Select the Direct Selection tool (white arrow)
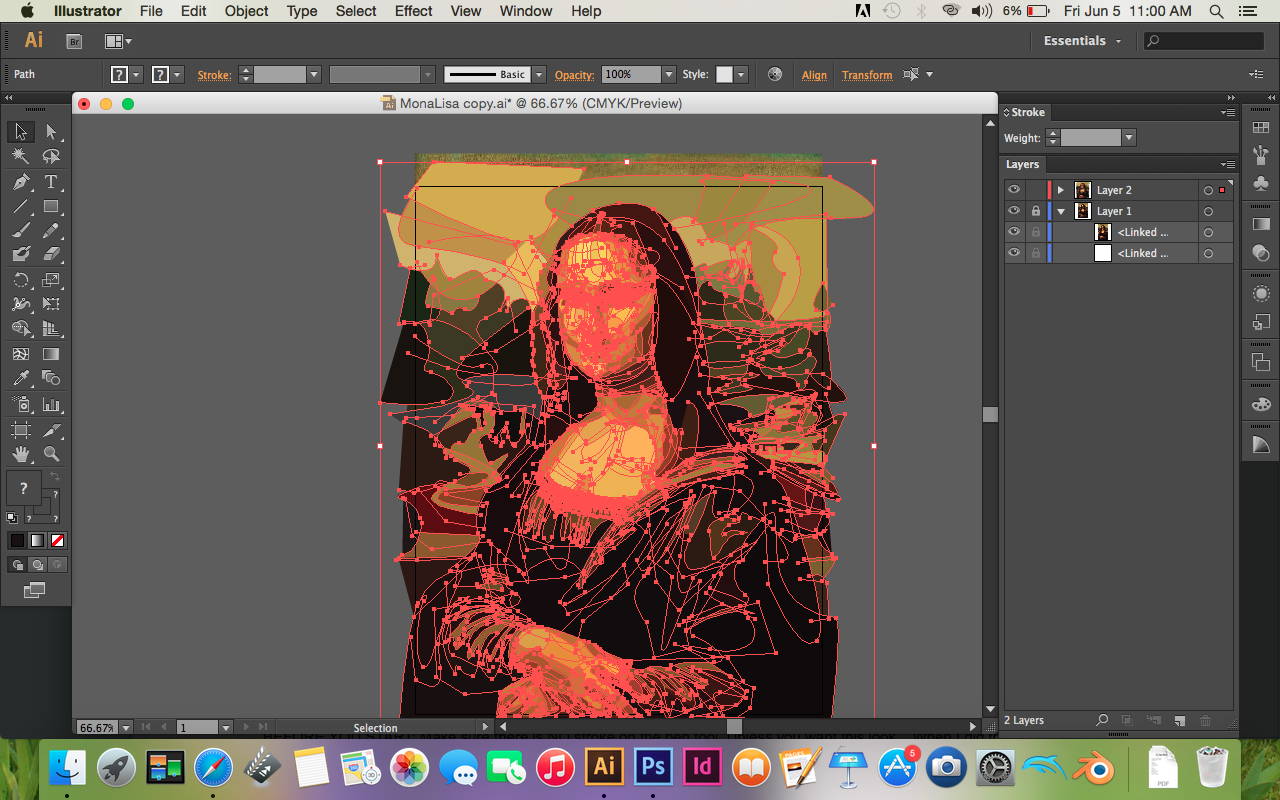This screenshot has width=1280, height=800. pos(51,132)
